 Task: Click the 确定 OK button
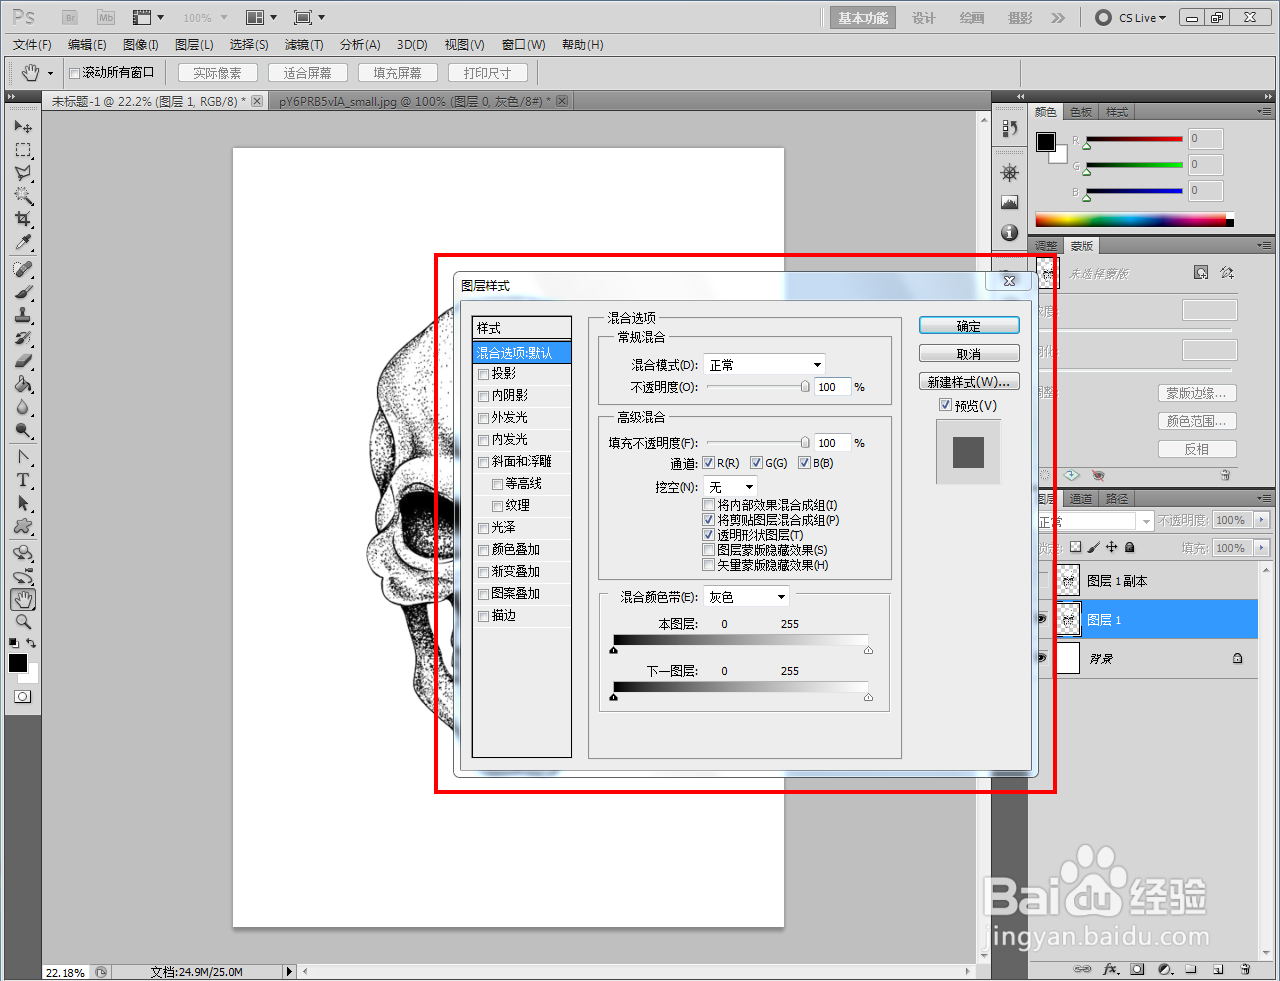[x=969, y=326]
